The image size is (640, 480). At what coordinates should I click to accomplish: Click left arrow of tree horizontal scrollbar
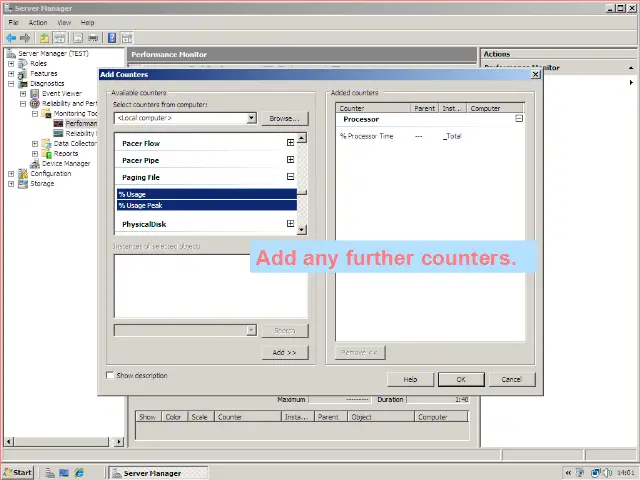(x=9, y=441)
